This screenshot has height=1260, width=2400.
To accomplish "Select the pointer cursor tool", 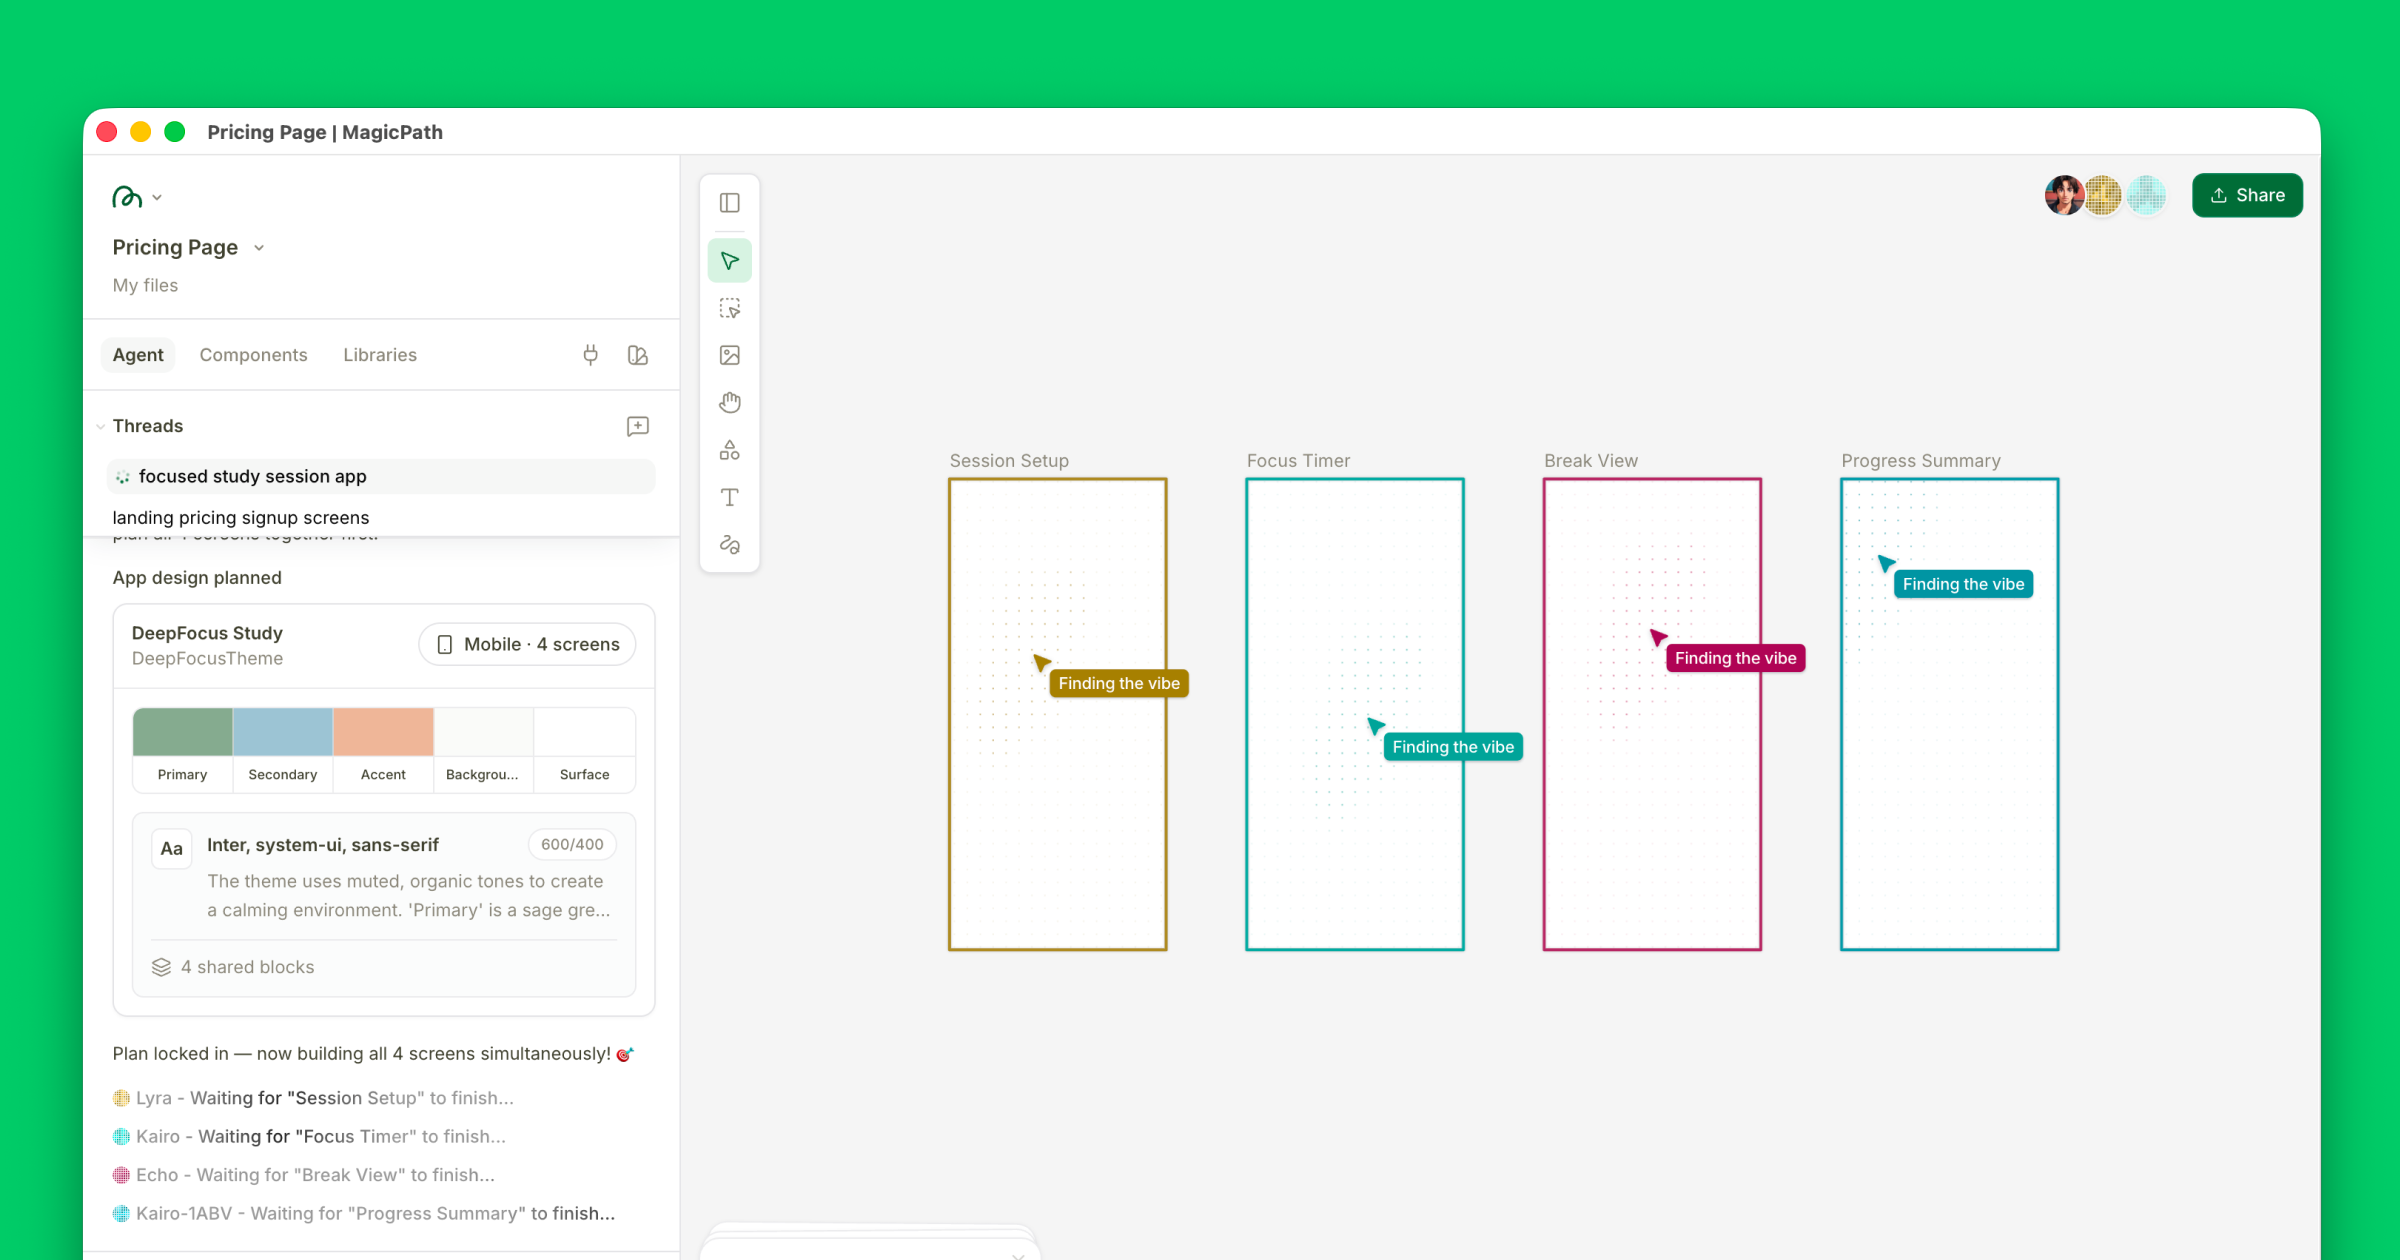I will (x=730, y=261).
